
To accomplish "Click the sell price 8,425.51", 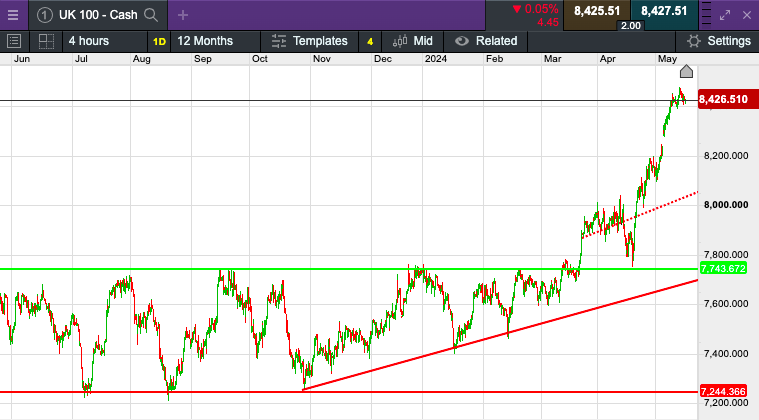I will click(597, 11).
